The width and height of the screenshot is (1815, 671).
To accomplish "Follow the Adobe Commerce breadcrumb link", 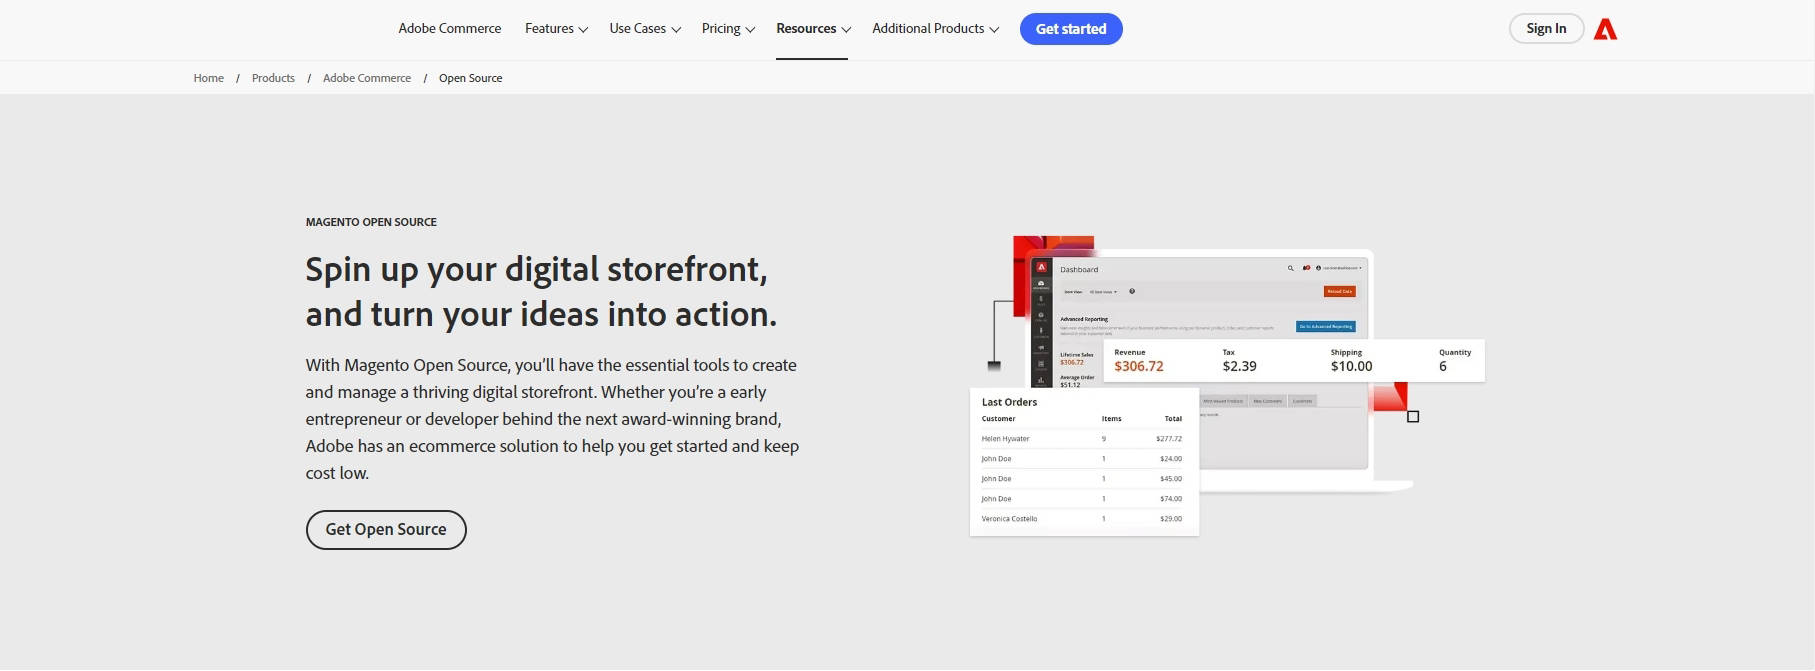I will click(x=367, y=78).
